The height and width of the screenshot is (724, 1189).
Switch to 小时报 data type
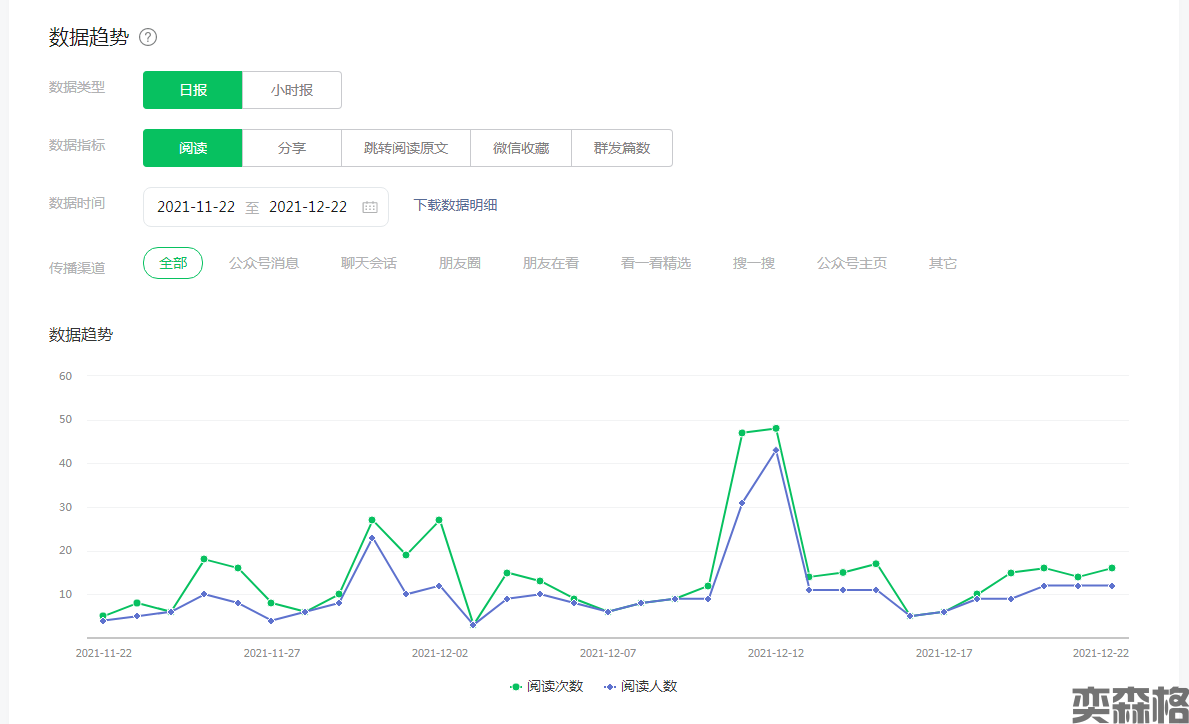pyautogui.click(x=292, y=90)
